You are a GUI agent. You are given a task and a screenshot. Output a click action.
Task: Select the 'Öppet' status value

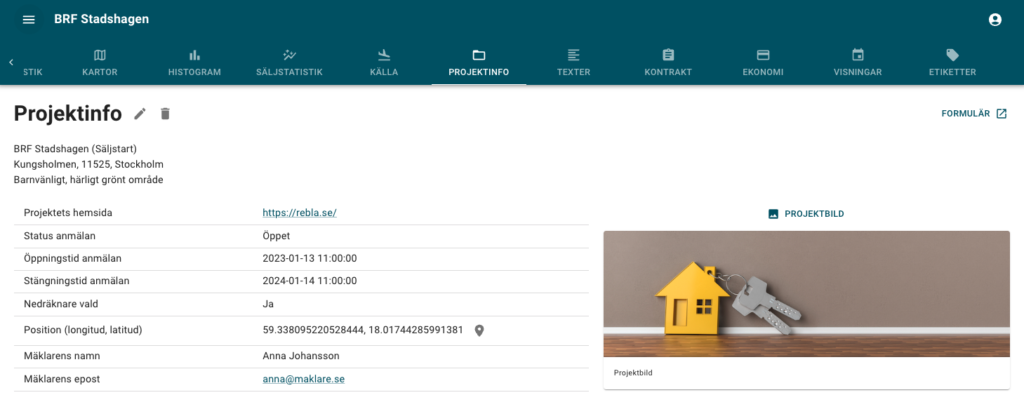coord(276,236)
